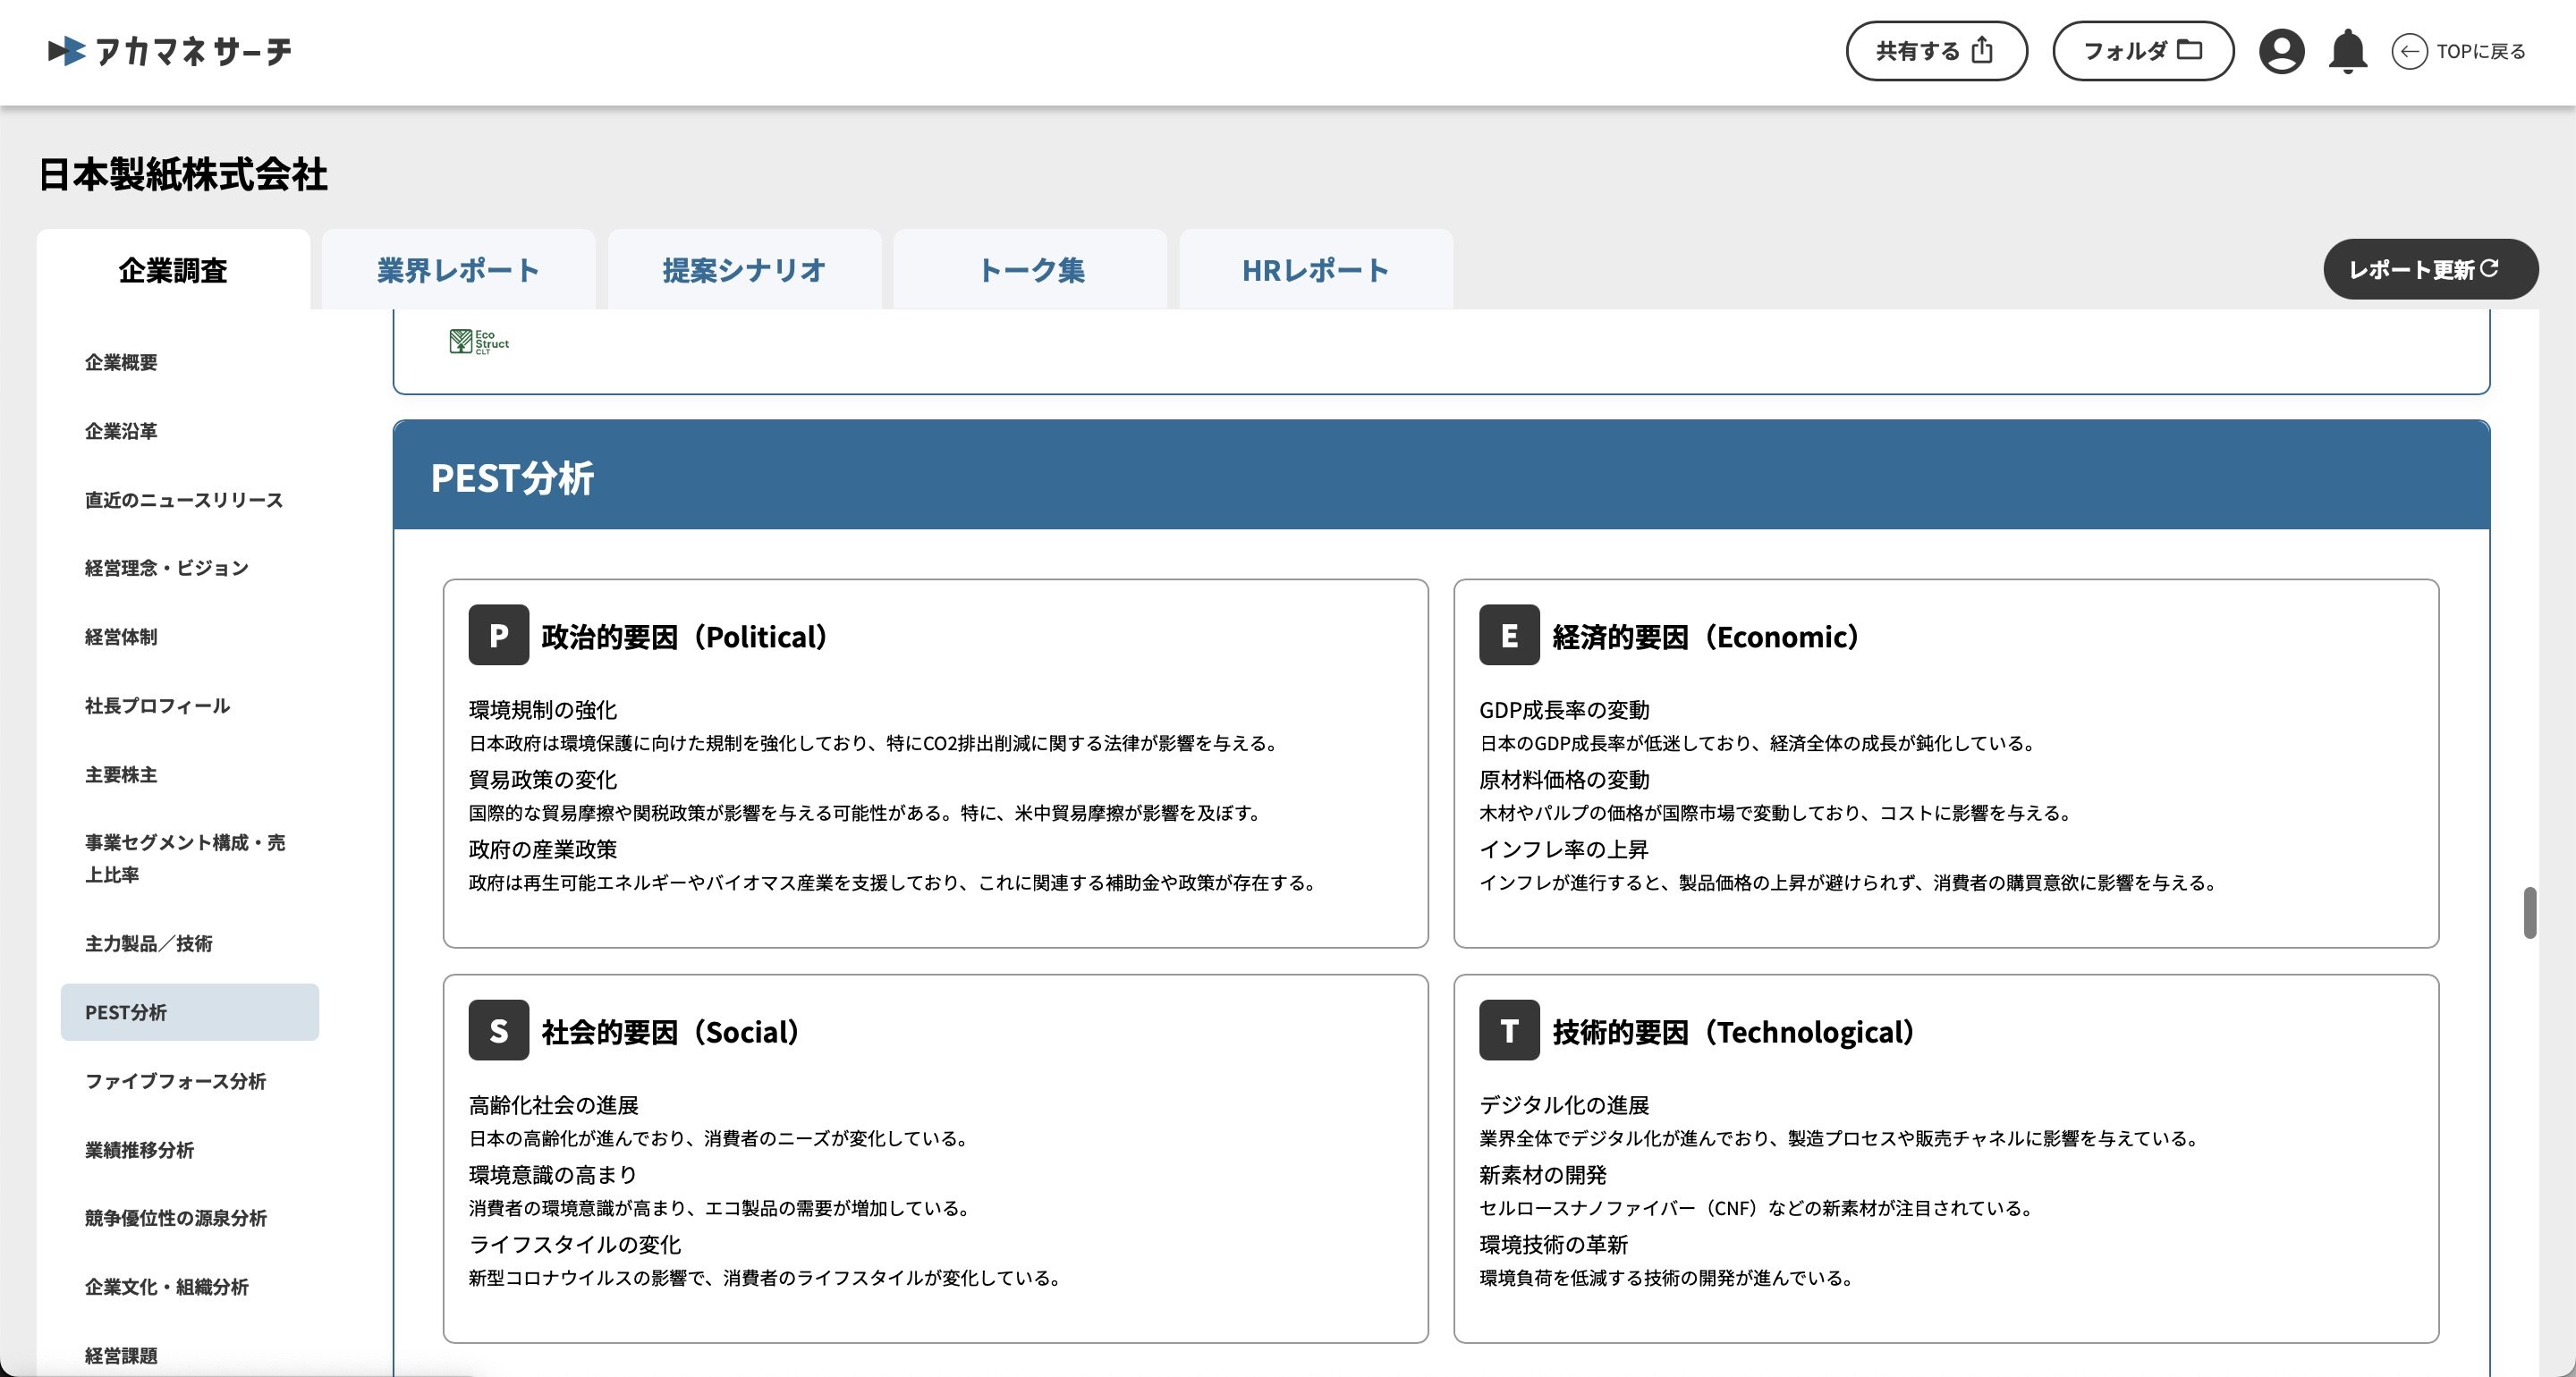Viewport: 2576px width, 1377px height.
Task: Open 直近のニュースリリース sidebar item
Action: [x=184, y=500]
